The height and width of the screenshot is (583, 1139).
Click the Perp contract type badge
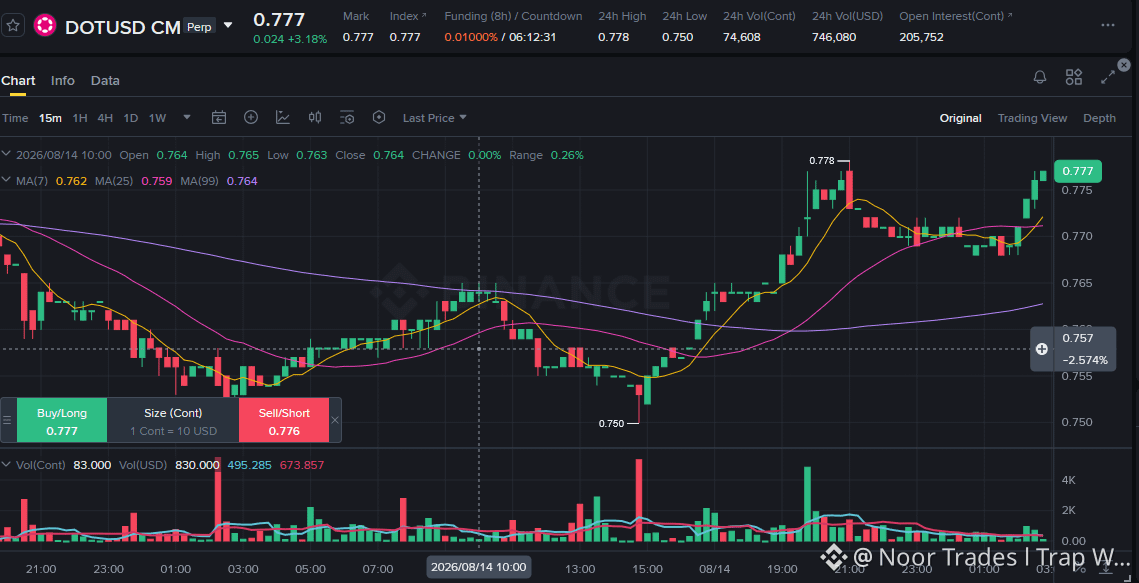pyautogui.click(x=199, y=26)
